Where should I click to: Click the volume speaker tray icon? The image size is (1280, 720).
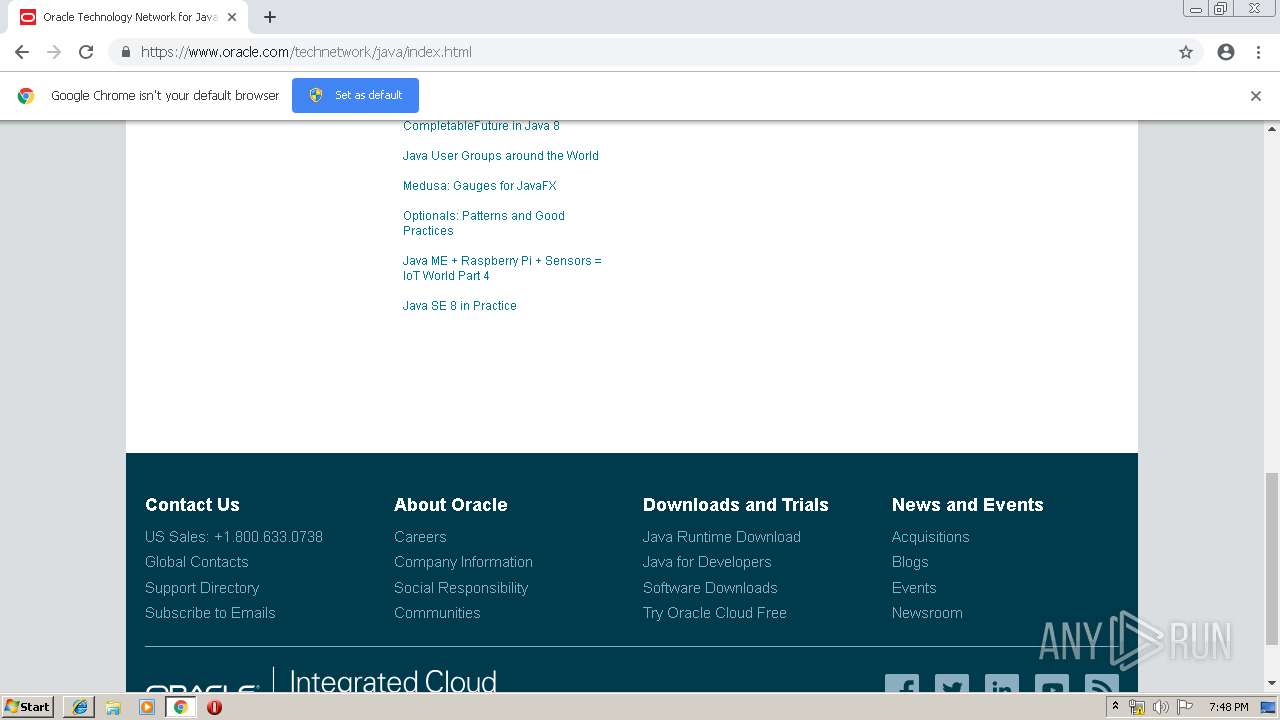tap(1160, 707)
